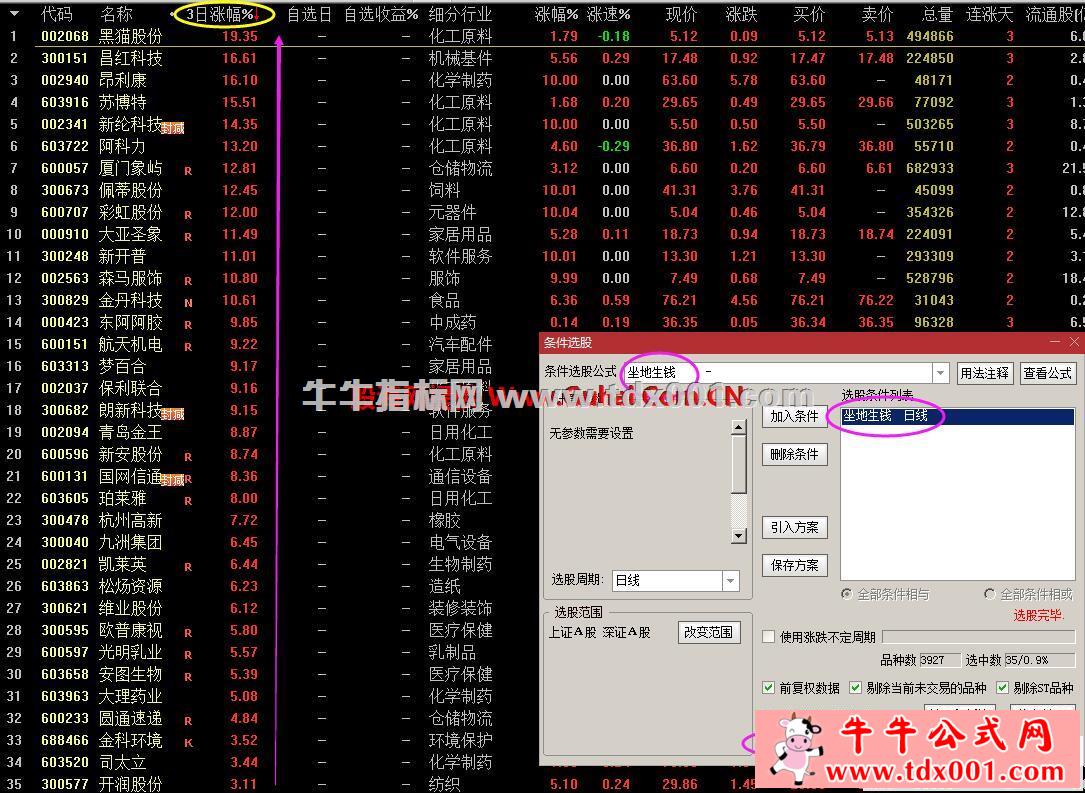Click the parameter panel scroll-down arrow

coord(738,536)
